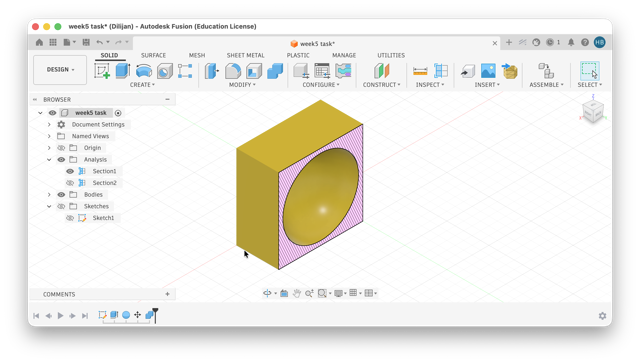Toggle visibility of Bodies folder

coord(61,195)
